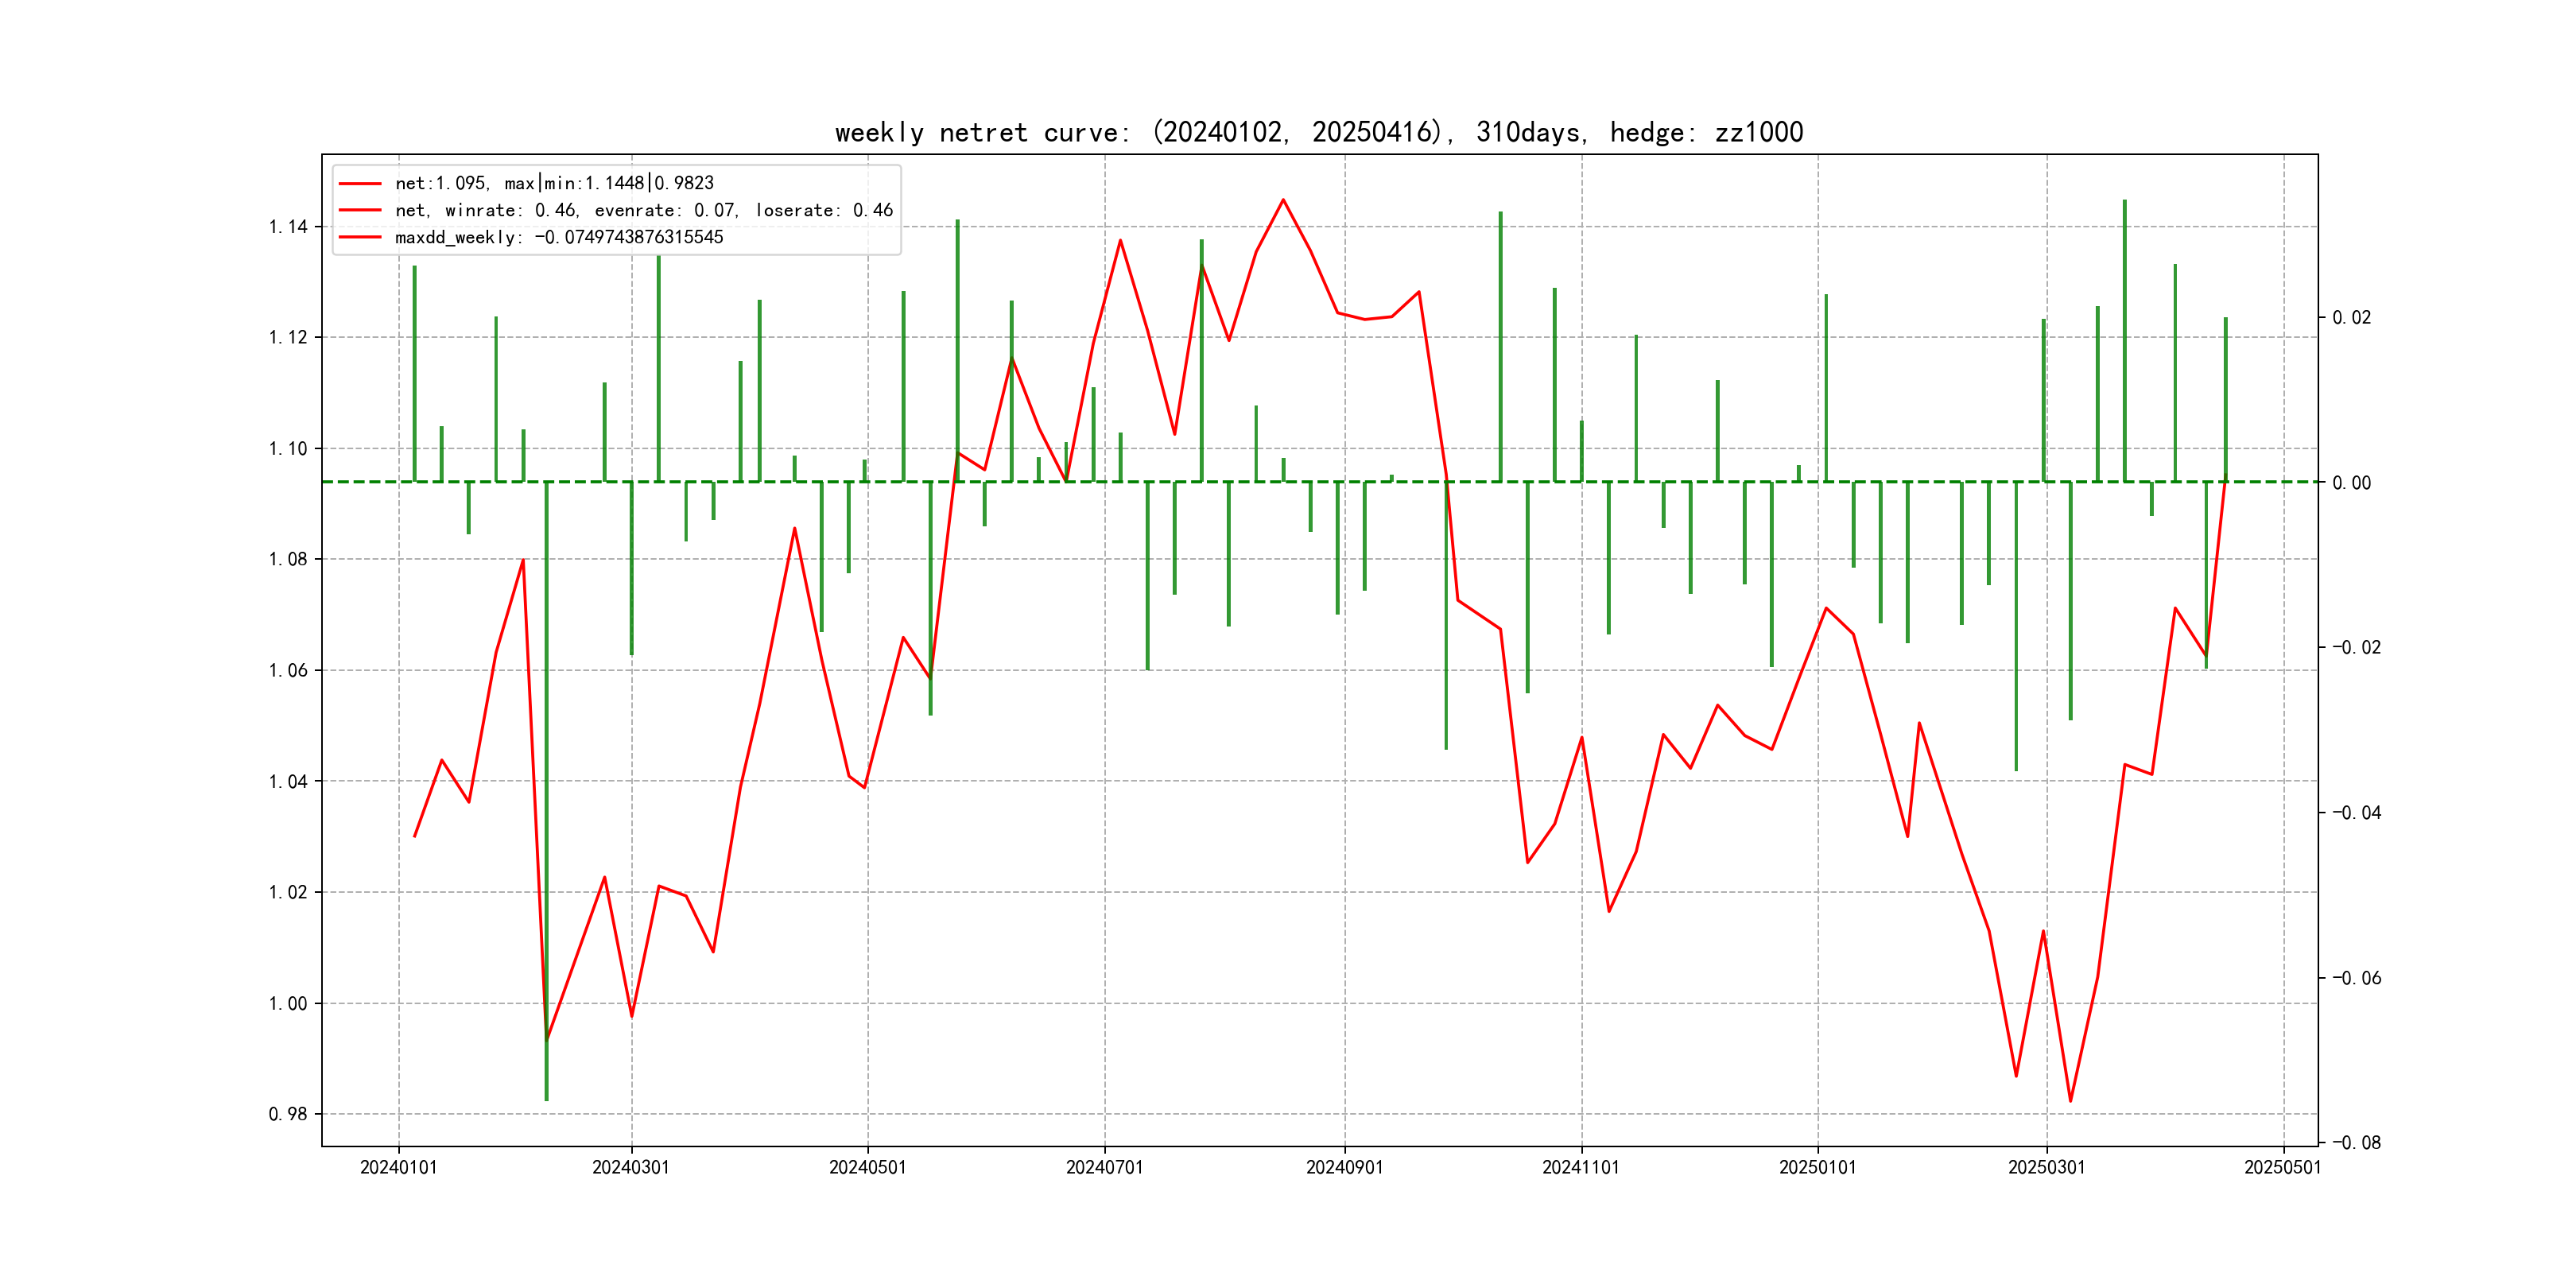
Task: Click the 0.00 right y-axis tick label
Action: tap(2351, 483)
